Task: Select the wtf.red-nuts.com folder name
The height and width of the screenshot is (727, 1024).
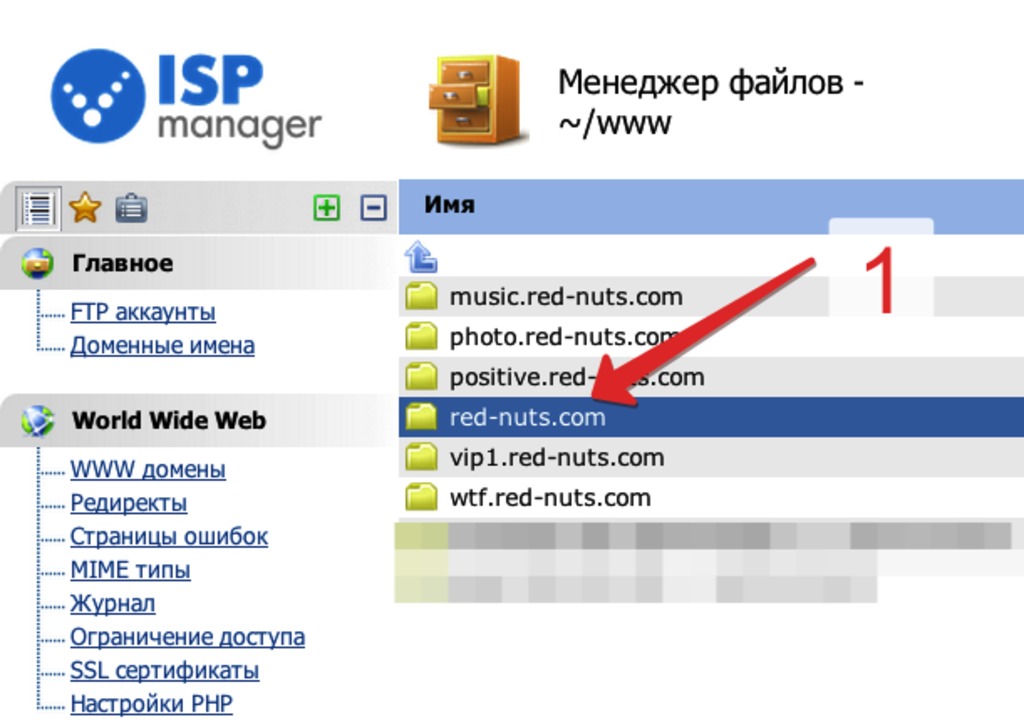Action: [550, 498]
